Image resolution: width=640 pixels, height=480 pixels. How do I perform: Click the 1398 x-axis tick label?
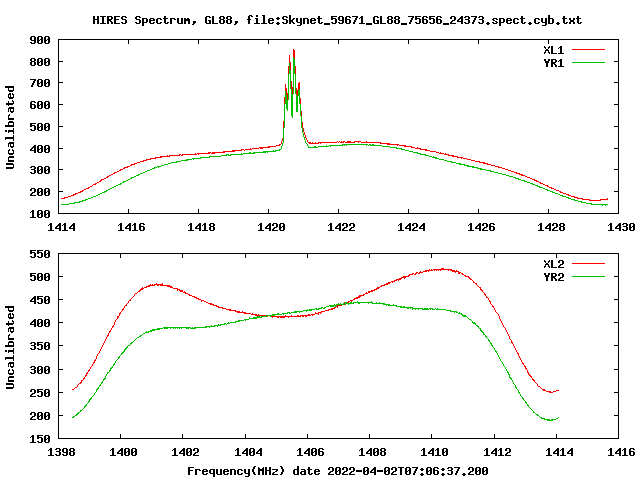point(61,452)
